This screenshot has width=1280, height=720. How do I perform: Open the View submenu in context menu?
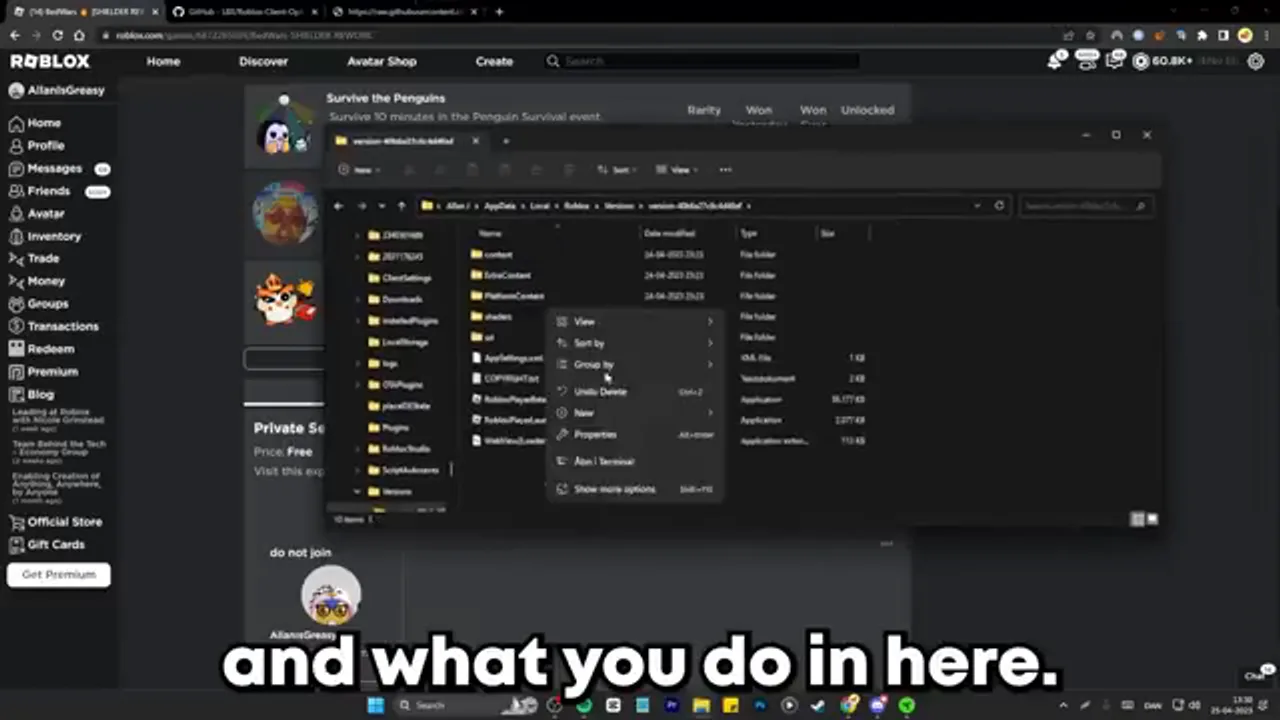[x=634, y=321]
